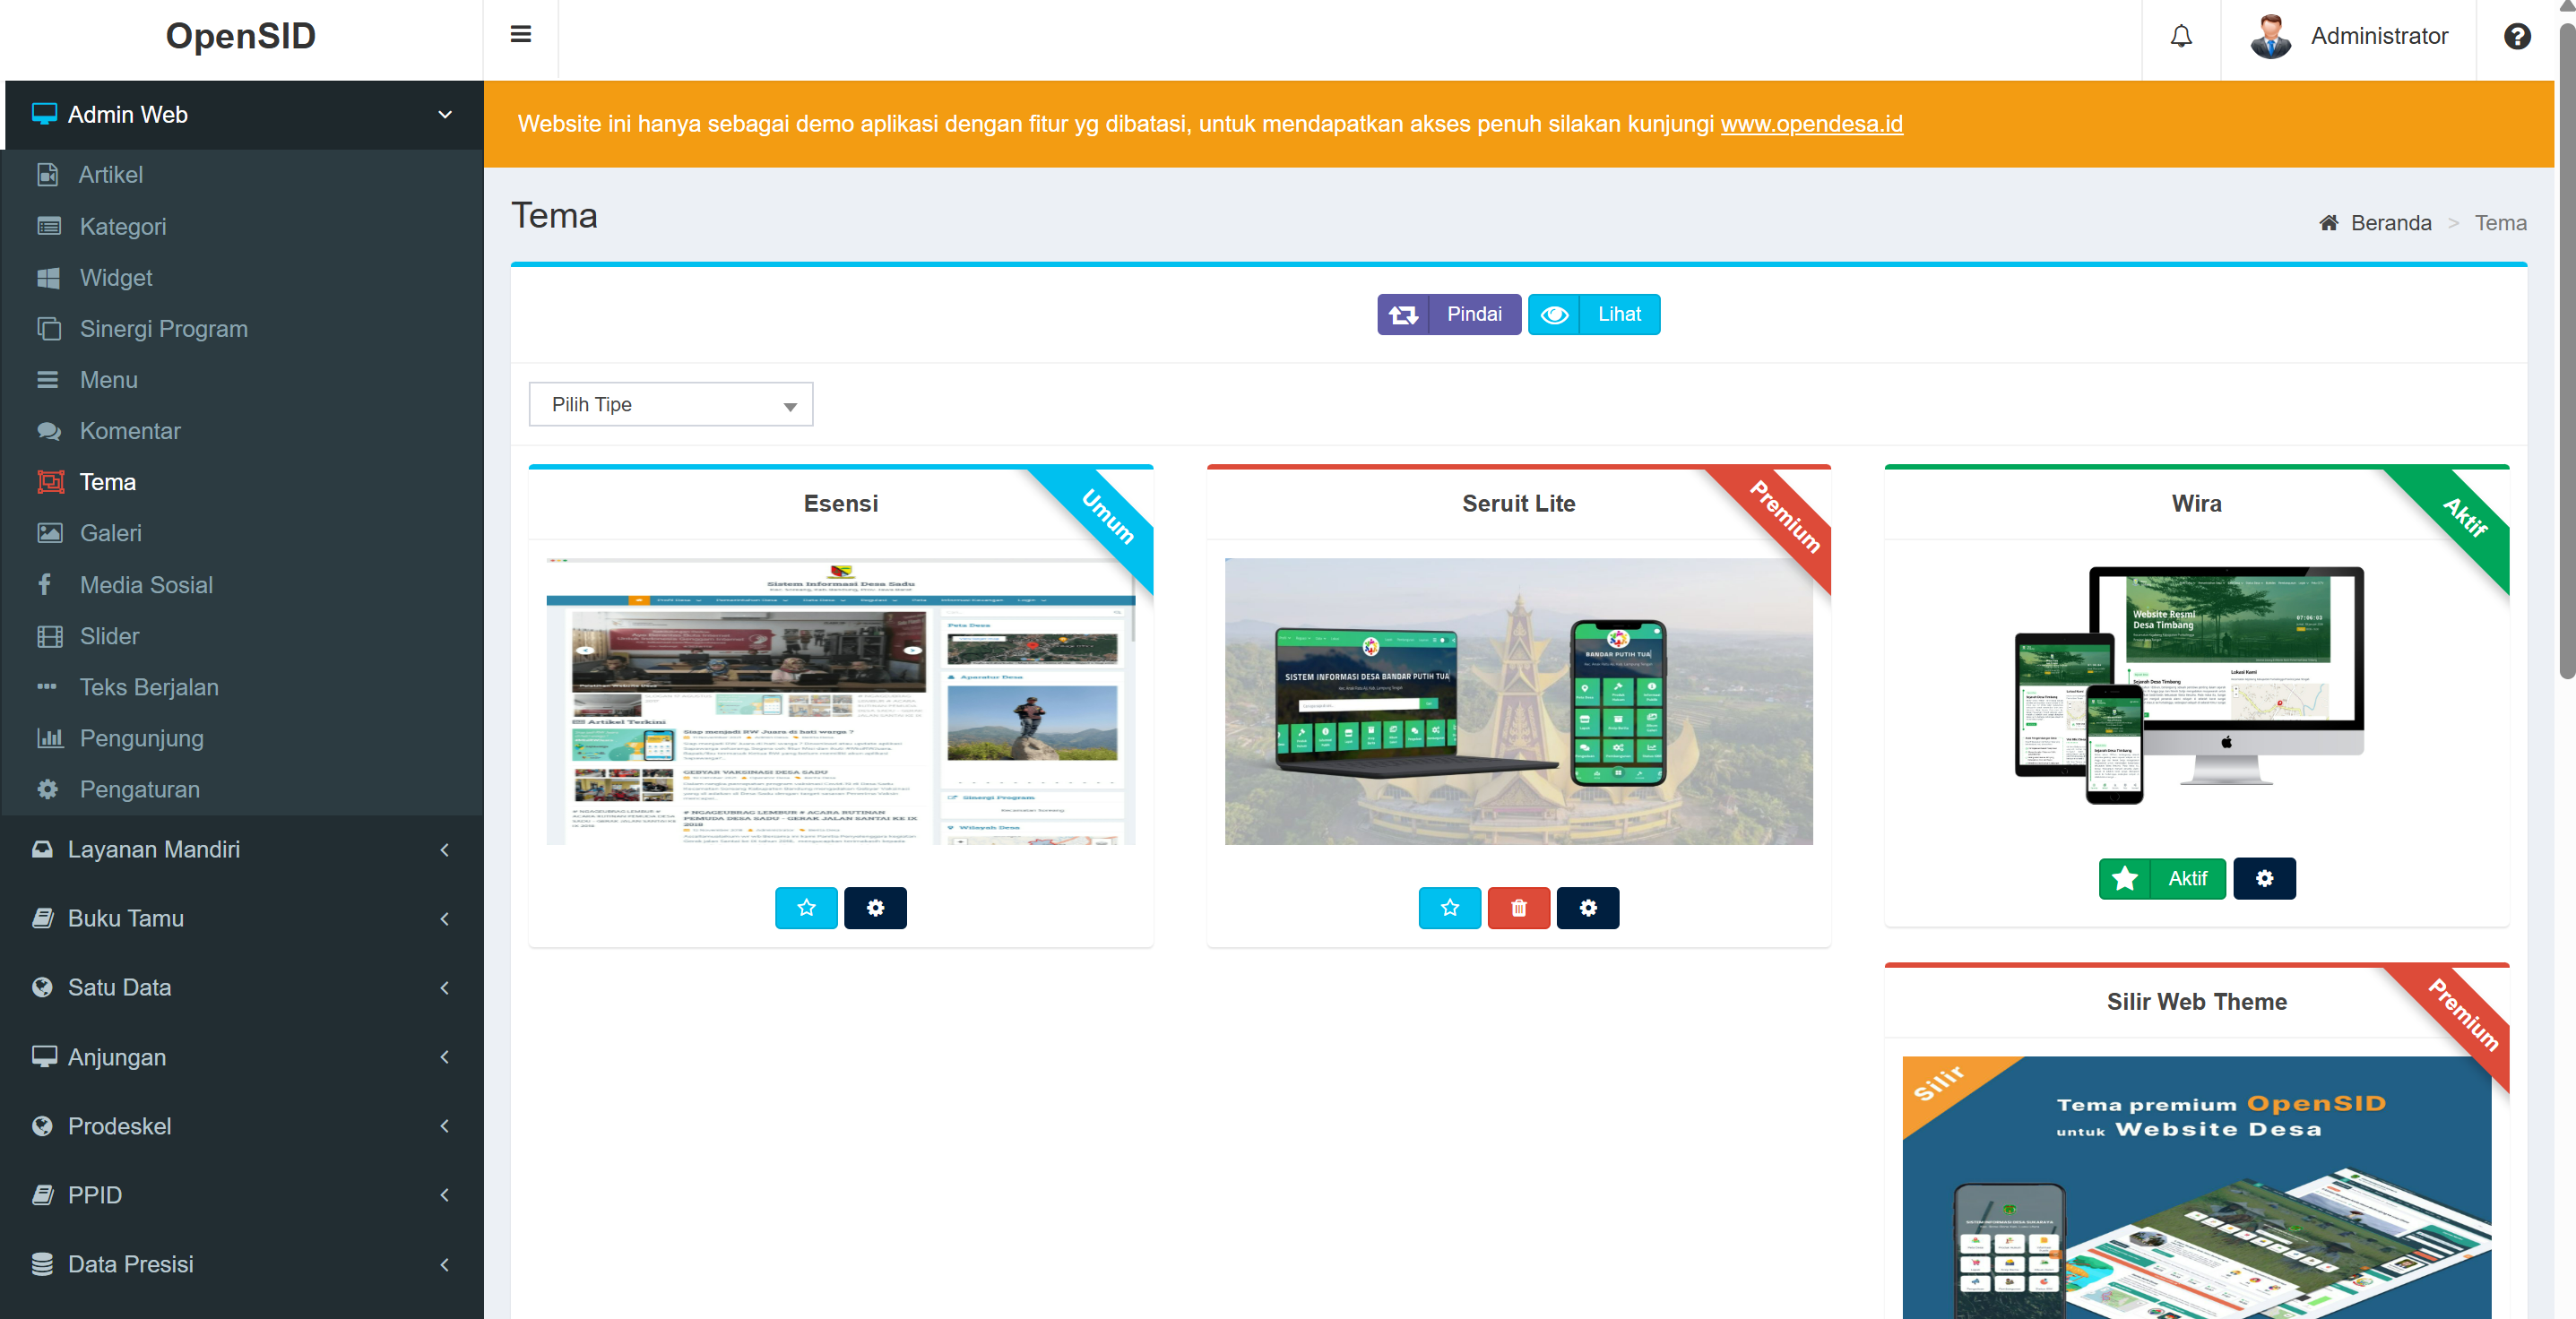Expand the Data Presisi menu

[242, 1264]
